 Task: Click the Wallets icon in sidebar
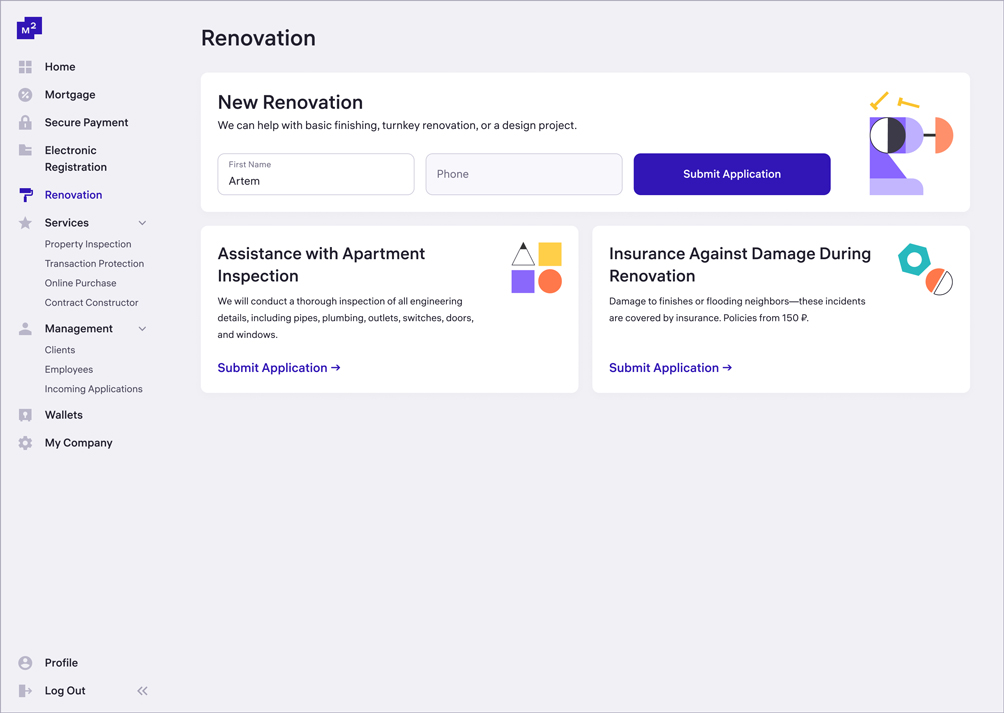pyautogui.click(x=25, y=415)
